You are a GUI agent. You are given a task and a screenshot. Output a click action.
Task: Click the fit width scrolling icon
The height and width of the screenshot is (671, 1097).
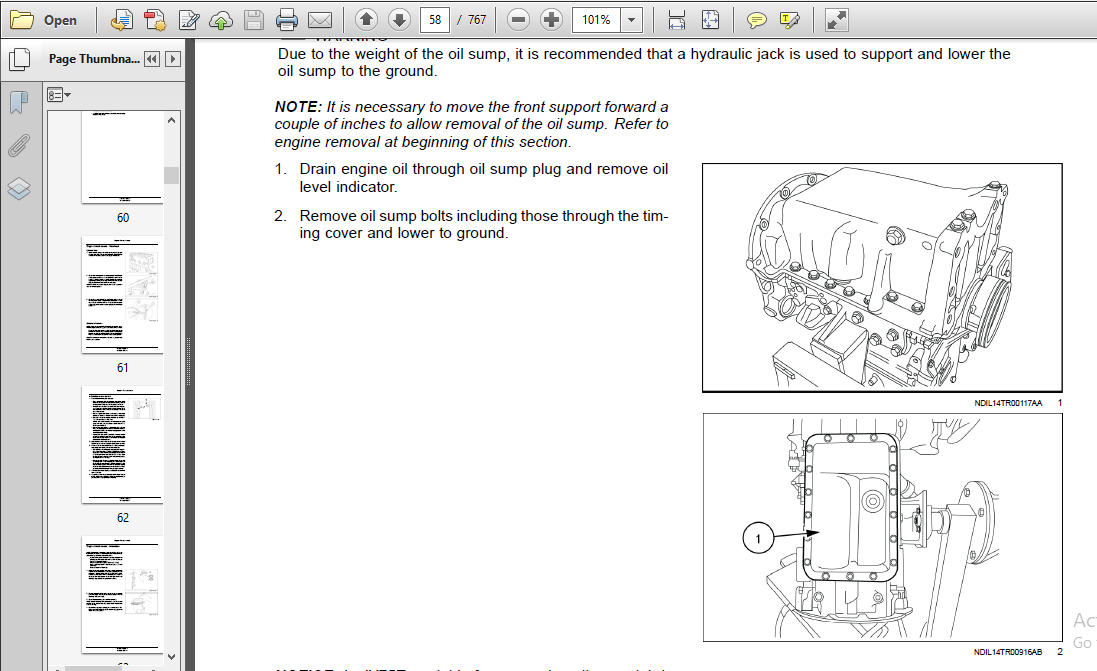(x=677, y=20)
